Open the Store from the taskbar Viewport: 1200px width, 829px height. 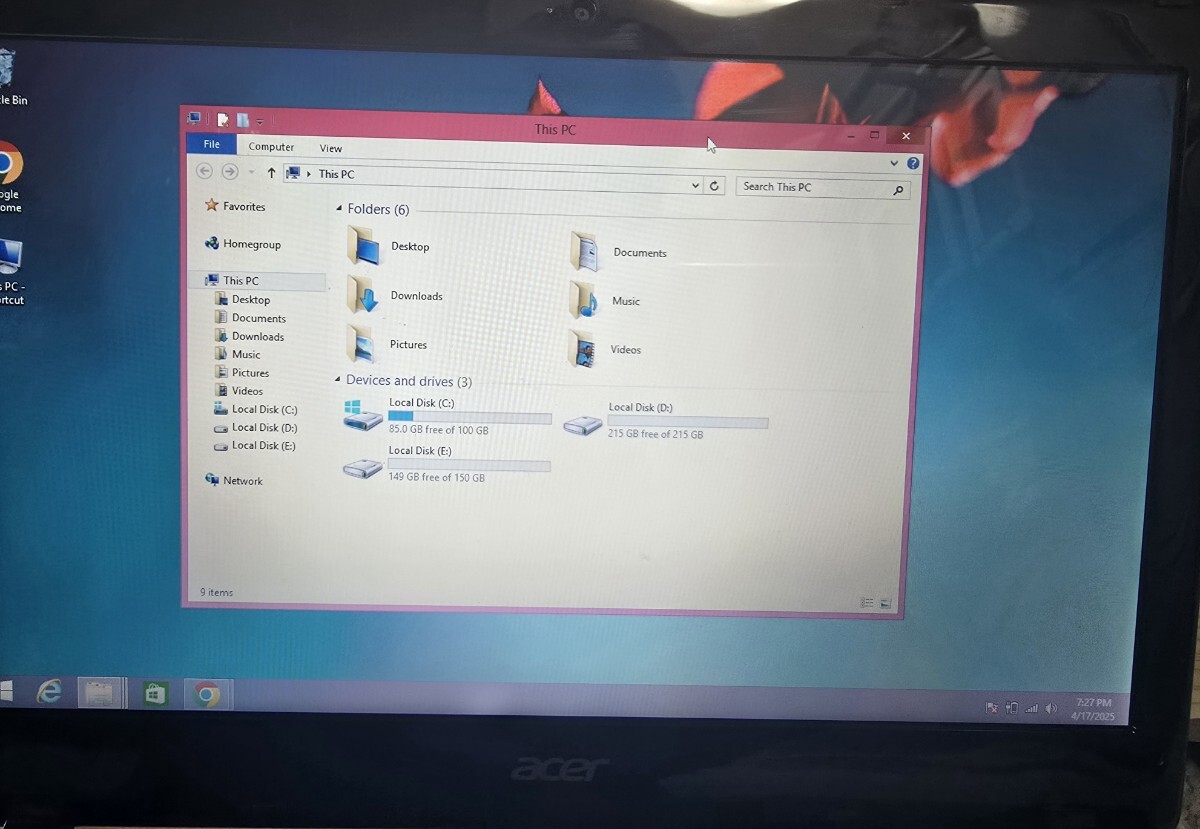click(x=154, y=693)
